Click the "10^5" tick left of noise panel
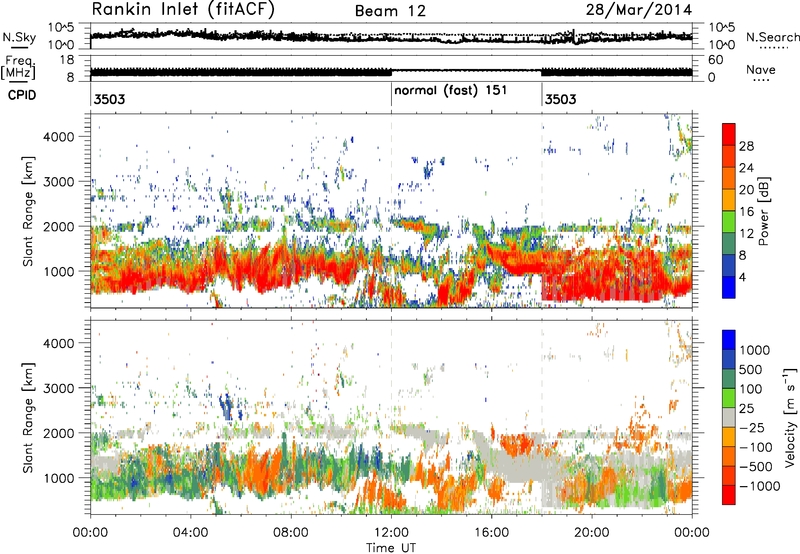Image resolution: width=800 pixels, height=554 pixels. 61,27
